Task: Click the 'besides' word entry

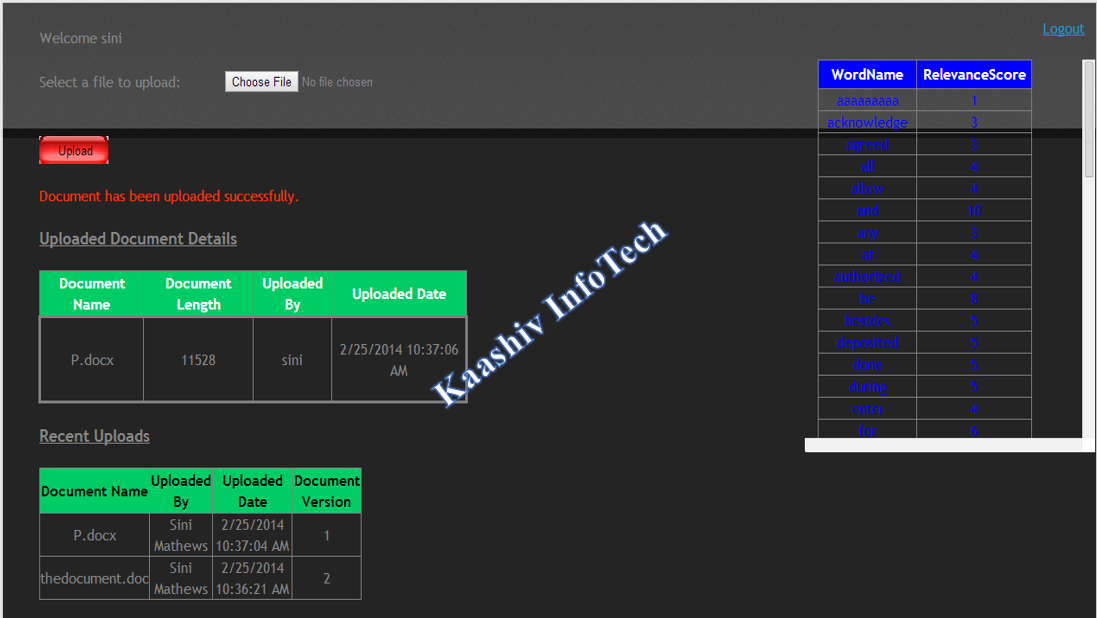Action: [867, 320]
